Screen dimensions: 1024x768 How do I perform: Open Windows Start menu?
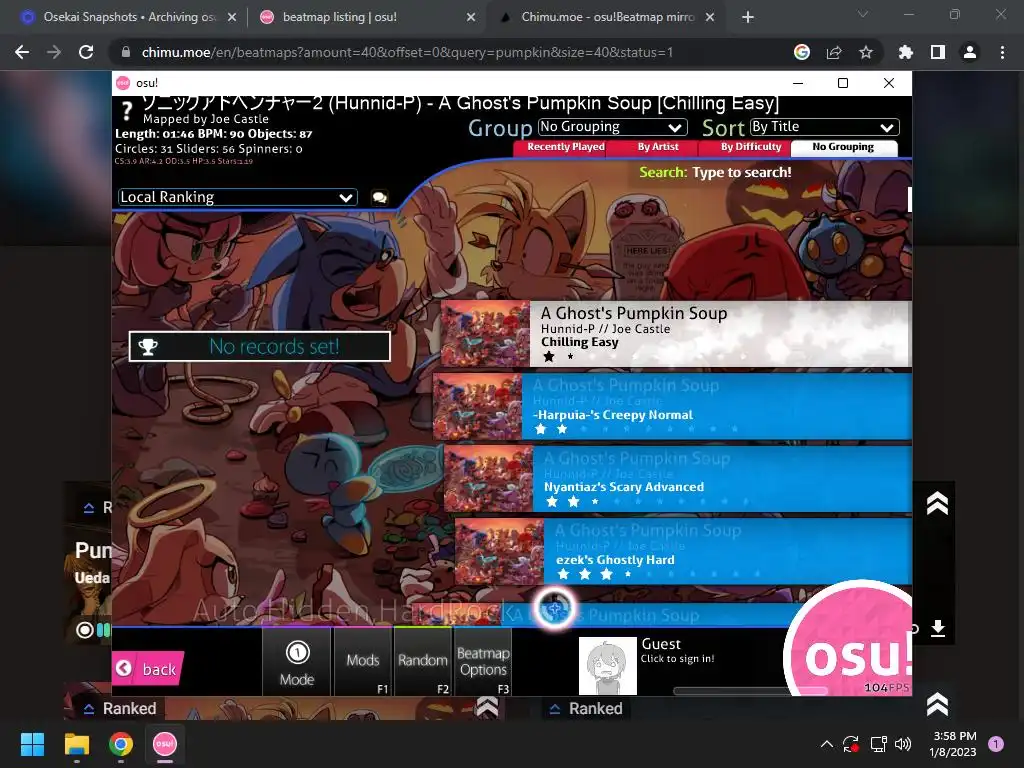coord(32,744)
